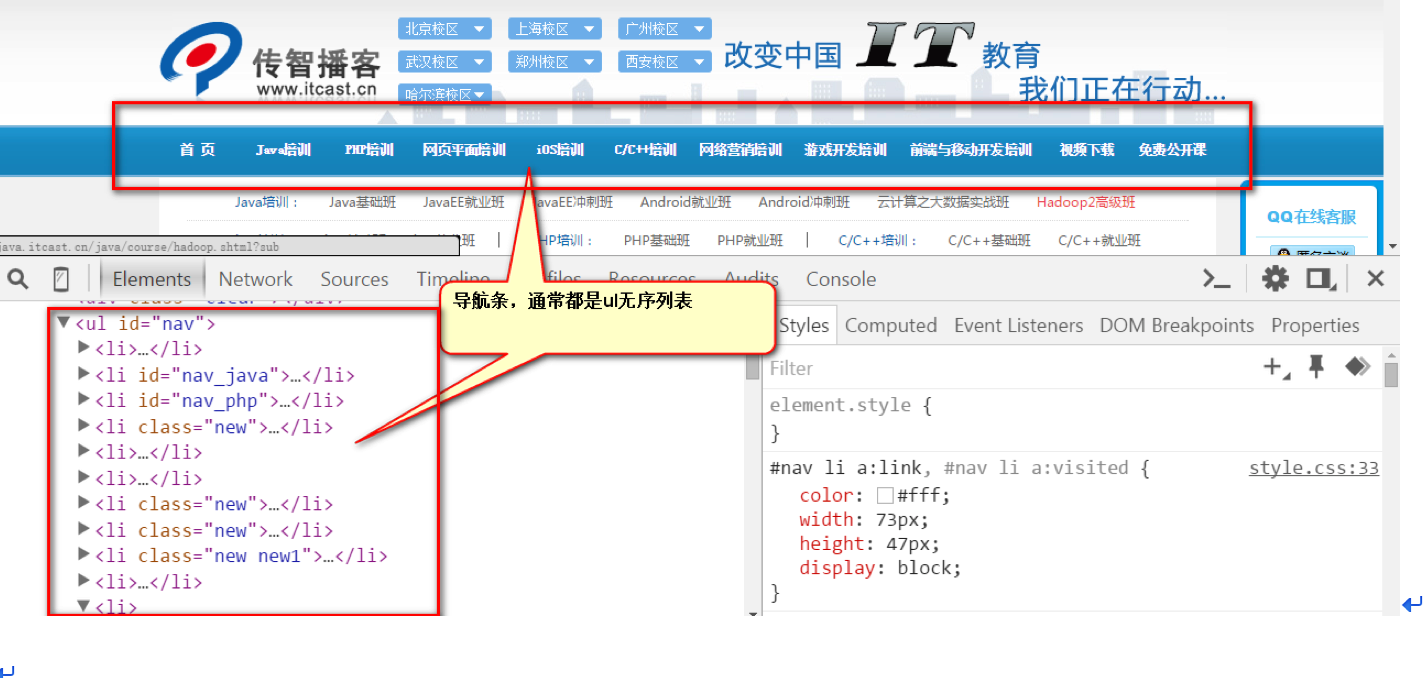
Task: Click the Java培训 navigation link
Action: tap(283, 150)
